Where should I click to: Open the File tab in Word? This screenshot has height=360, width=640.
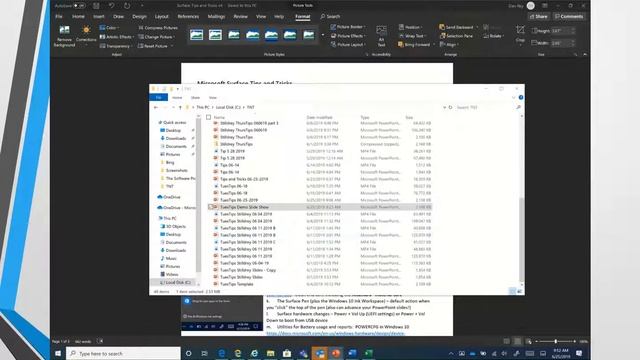(59, 16)
